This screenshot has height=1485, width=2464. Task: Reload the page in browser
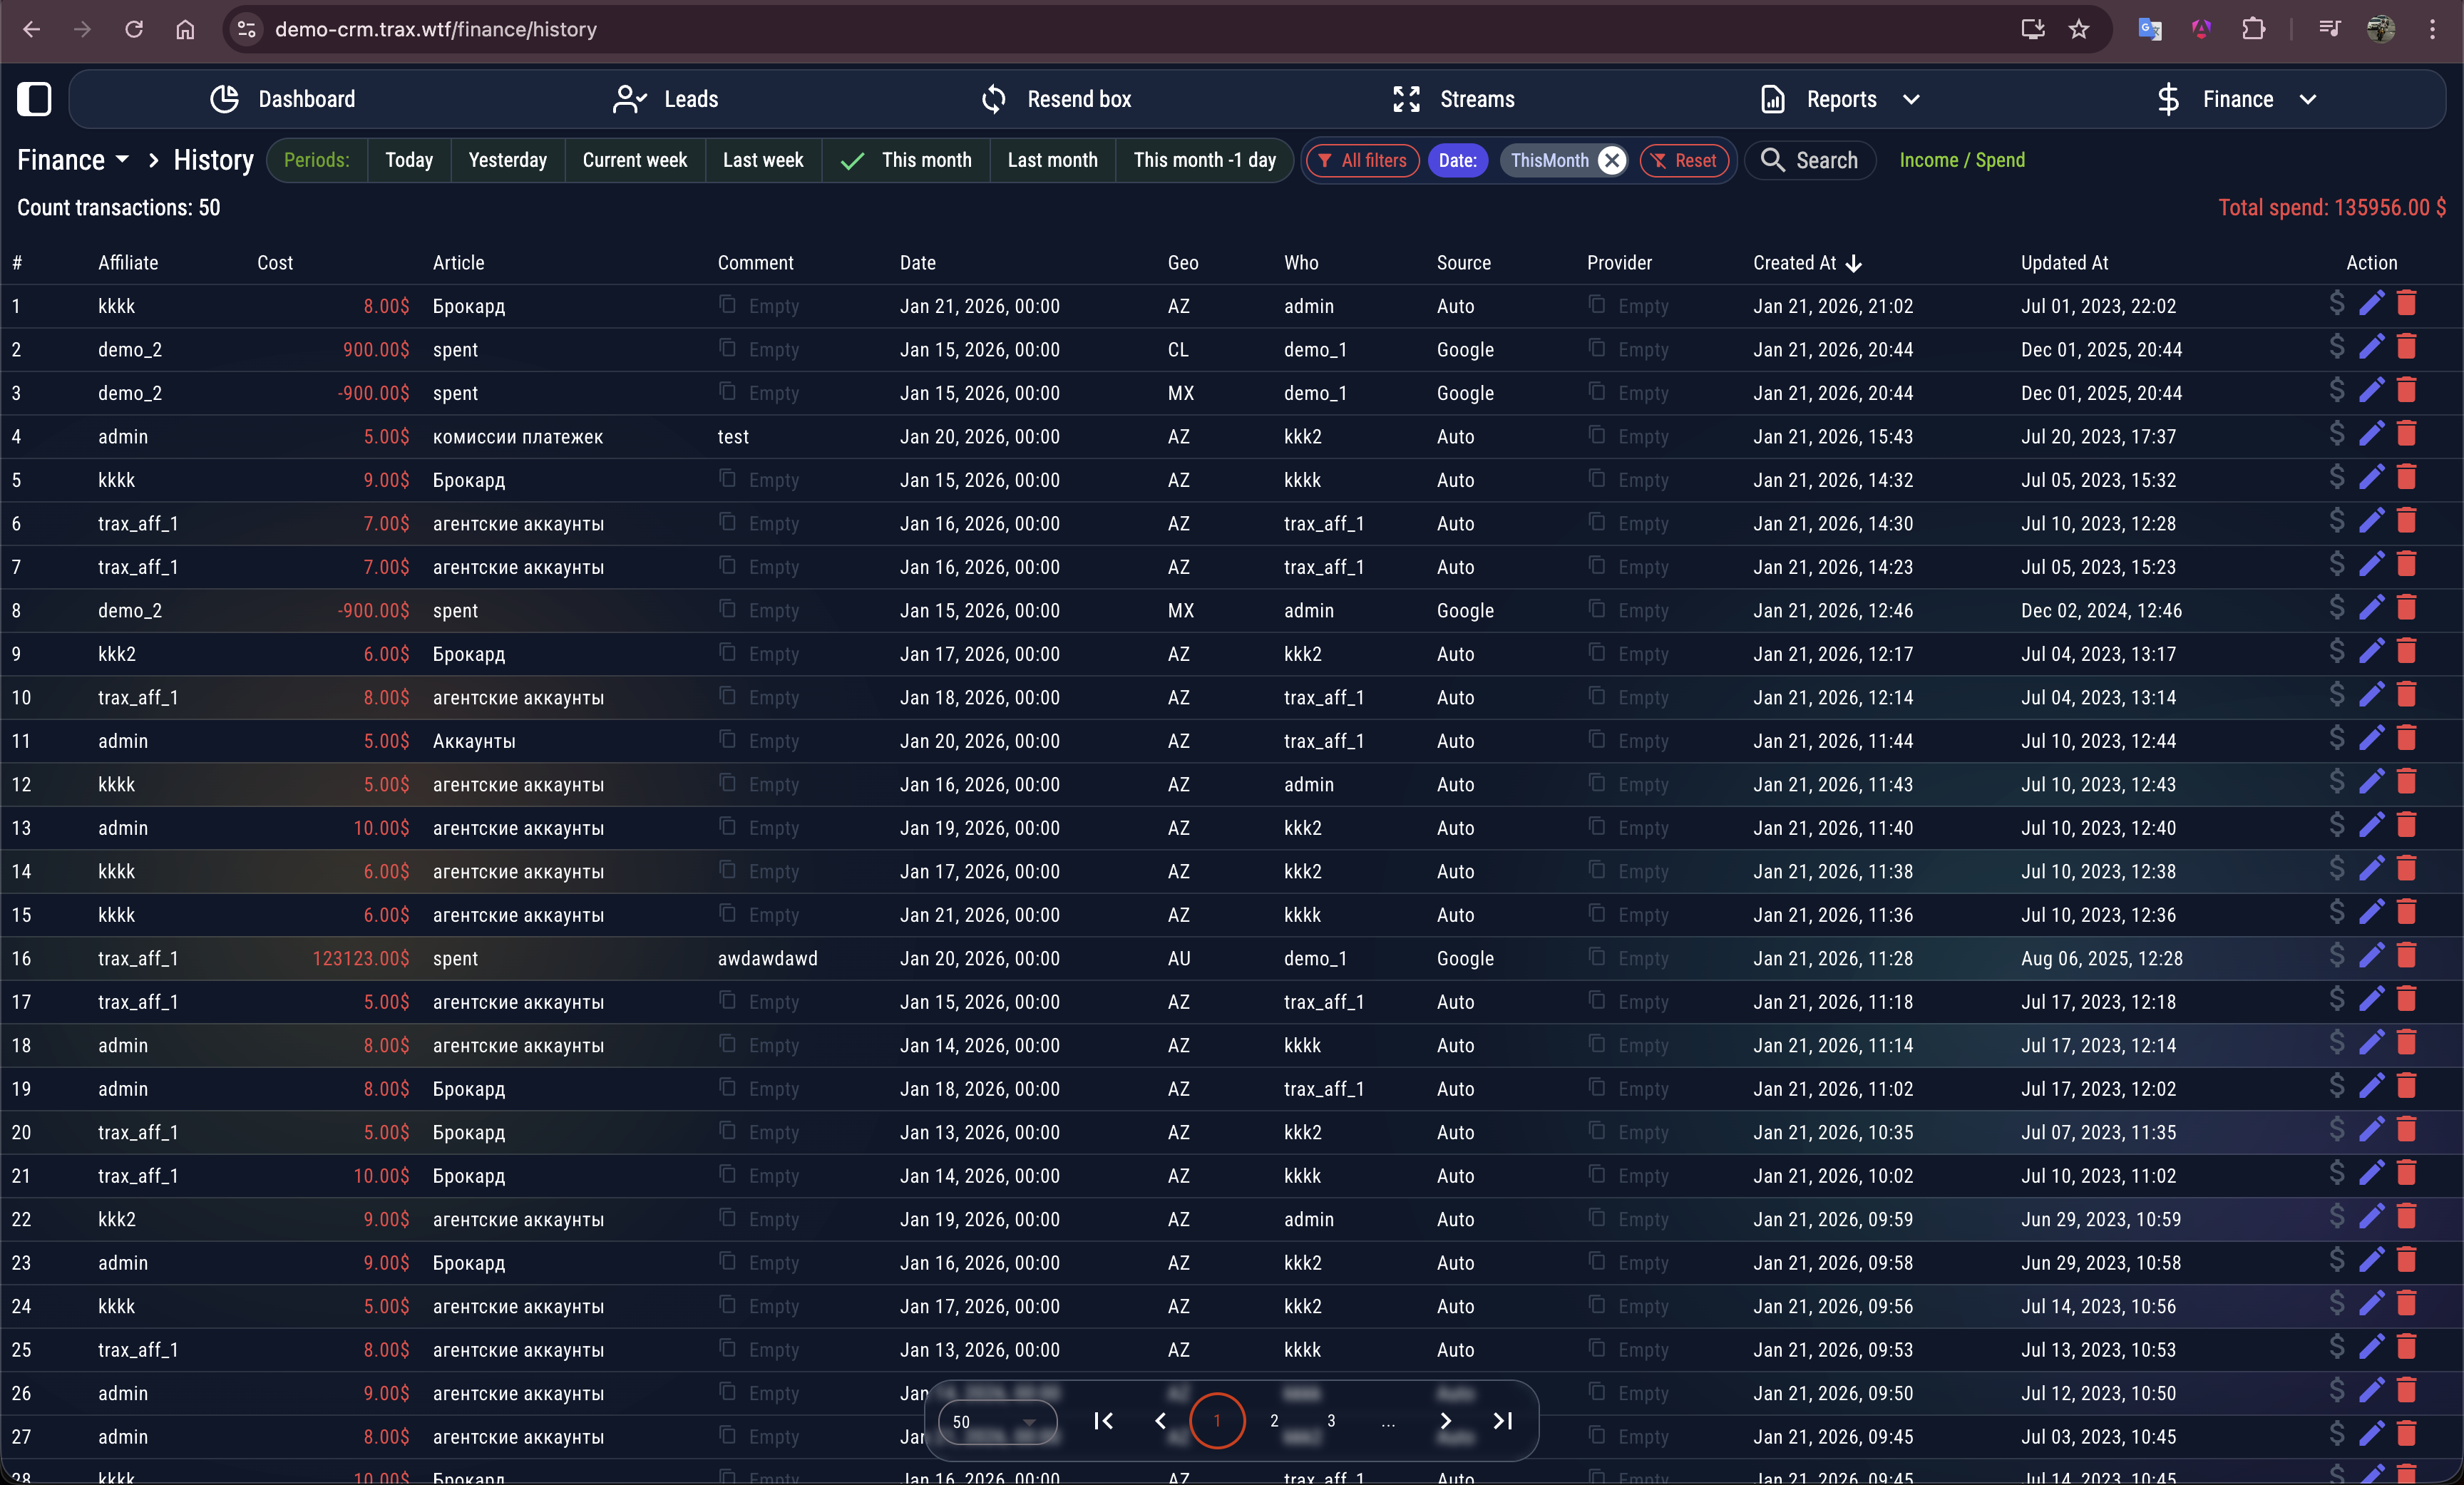[x=134, y=29]
